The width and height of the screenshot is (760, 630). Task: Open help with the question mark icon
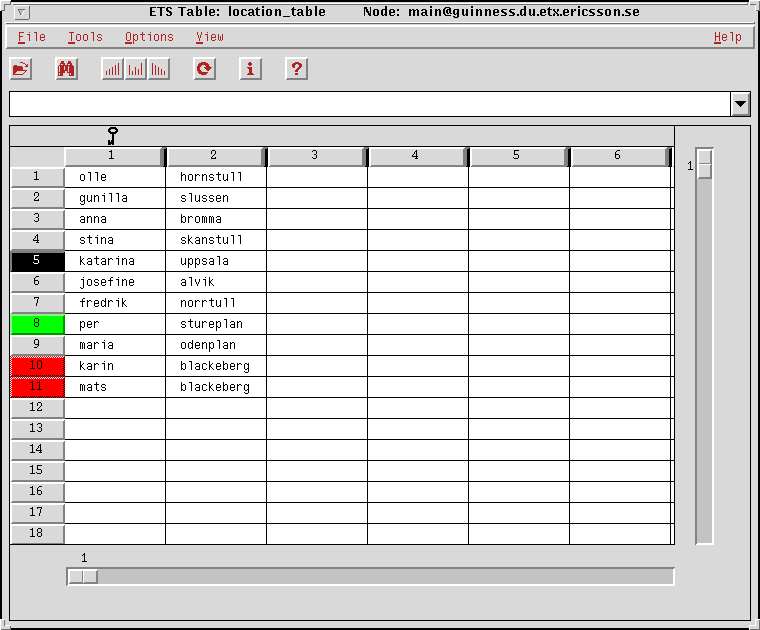297,69
